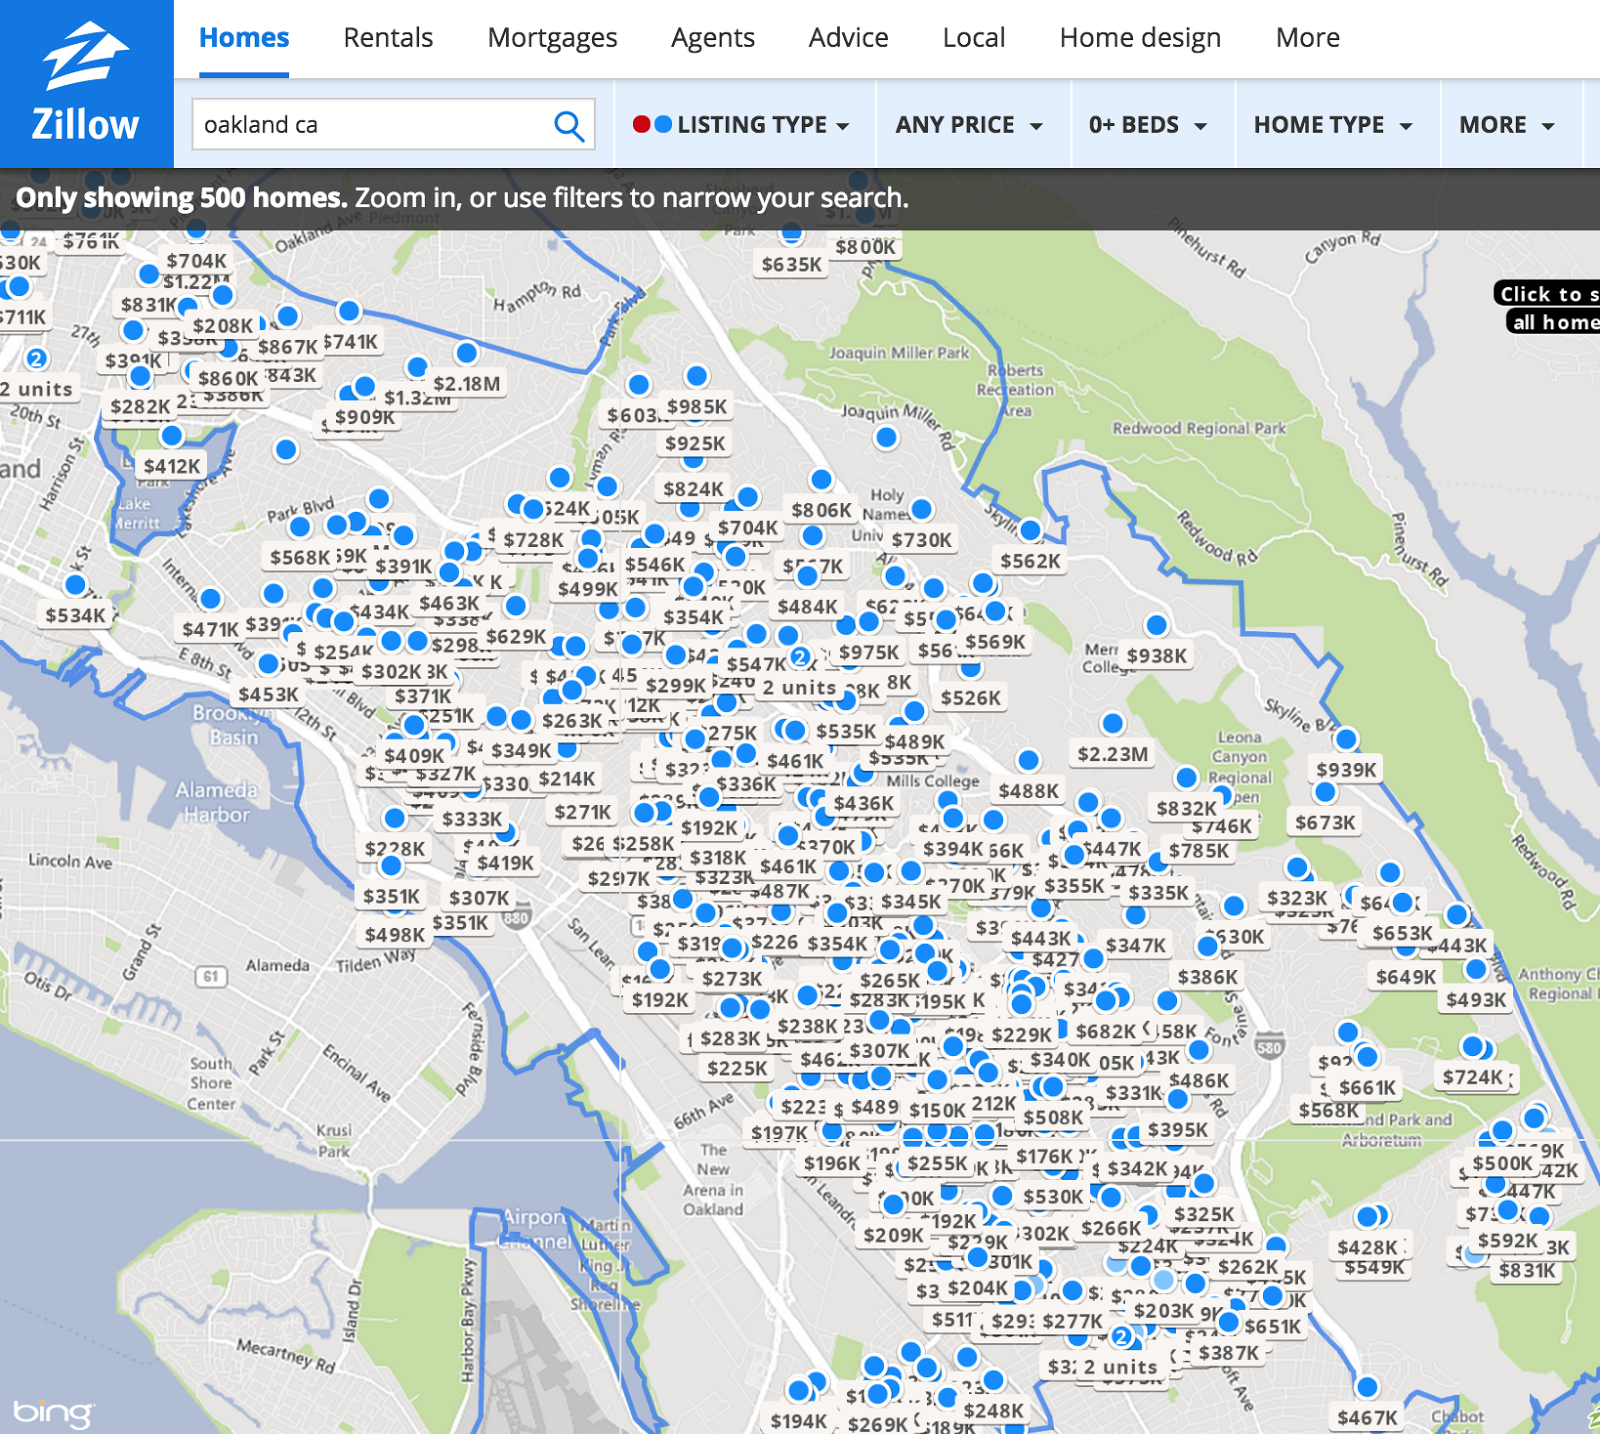The image size is (1600, 1434).
Task: Open the $412K label near Lake Merritt
Action: (x=172, y=466)
